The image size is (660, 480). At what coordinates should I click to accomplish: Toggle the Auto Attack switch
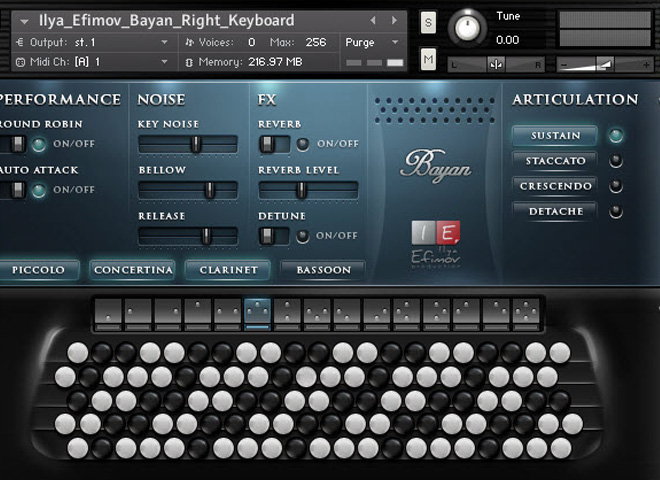[13, 190]
